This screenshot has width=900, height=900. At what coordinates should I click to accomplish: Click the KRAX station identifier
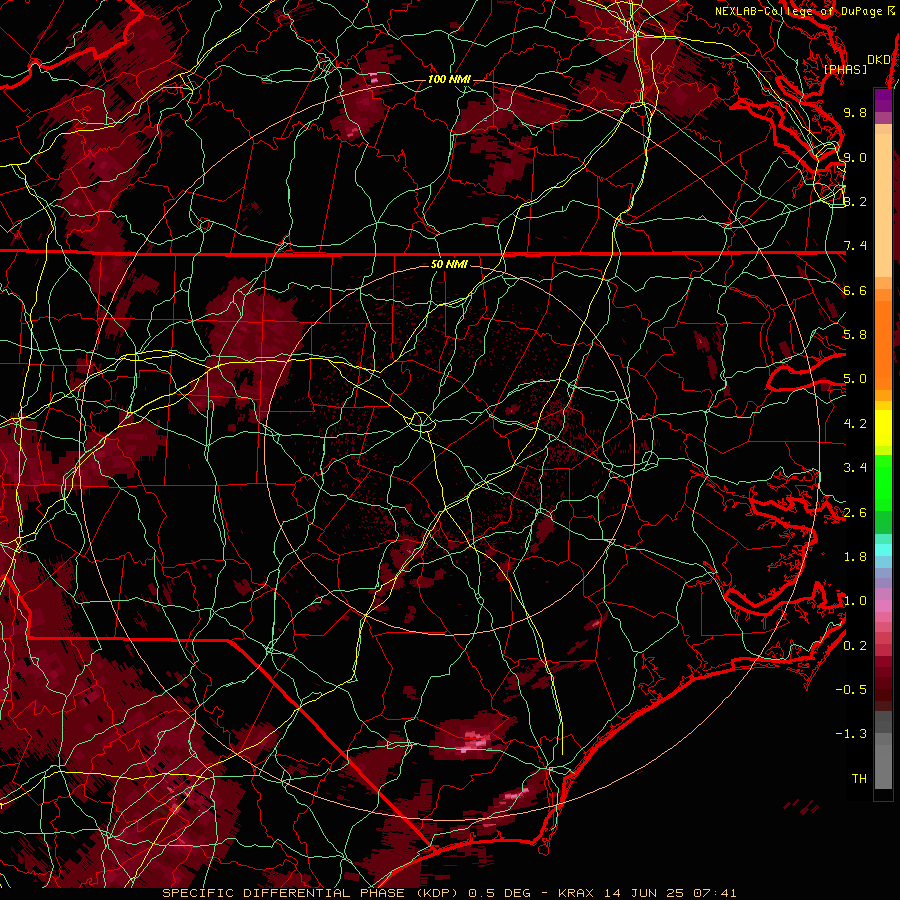(x=578, y=893)
